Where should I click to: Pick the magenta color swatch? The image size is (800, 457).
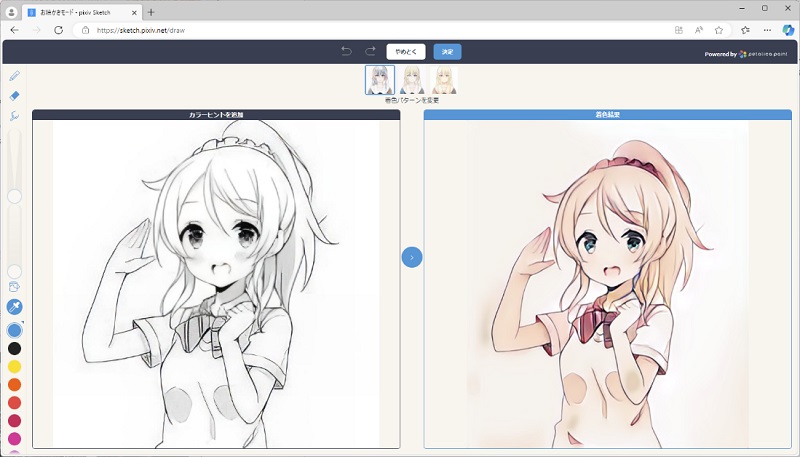point(14,438)
